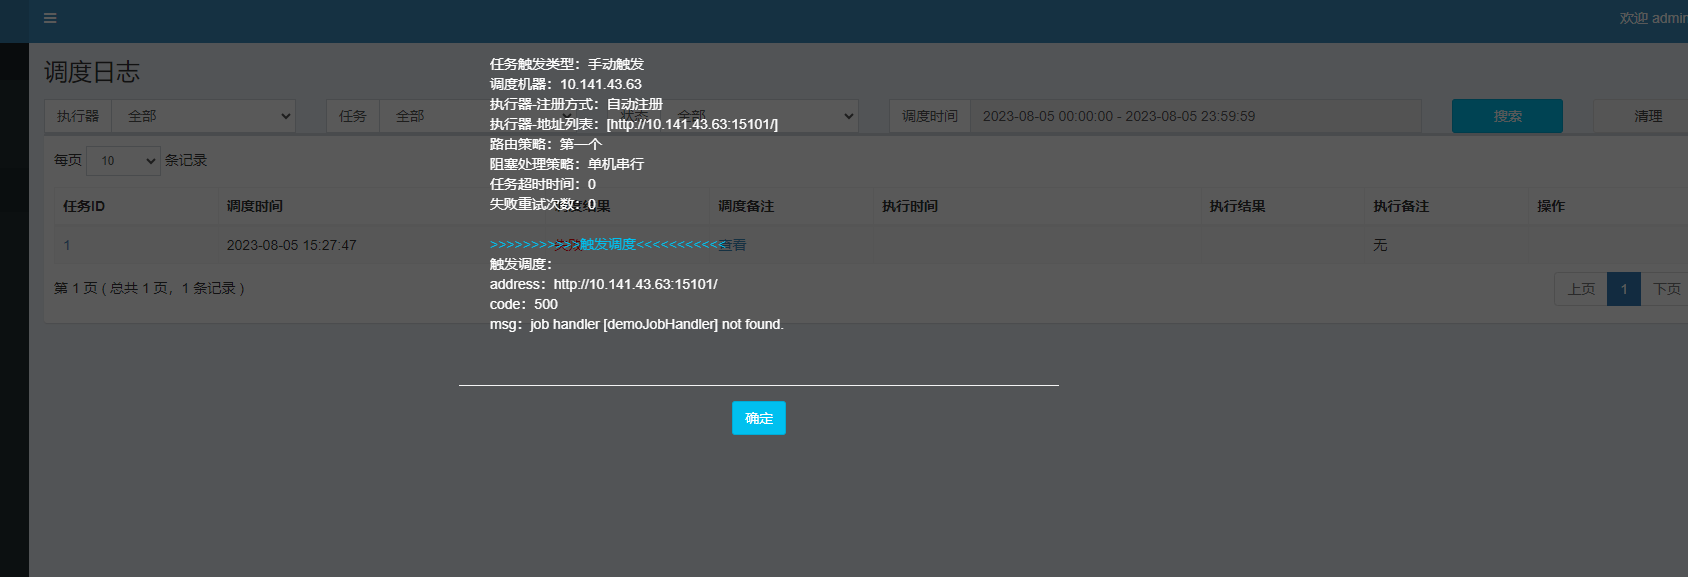1688x577 pixels.
Task: Go to previous page with 上页
Action: coord(1581,289)
